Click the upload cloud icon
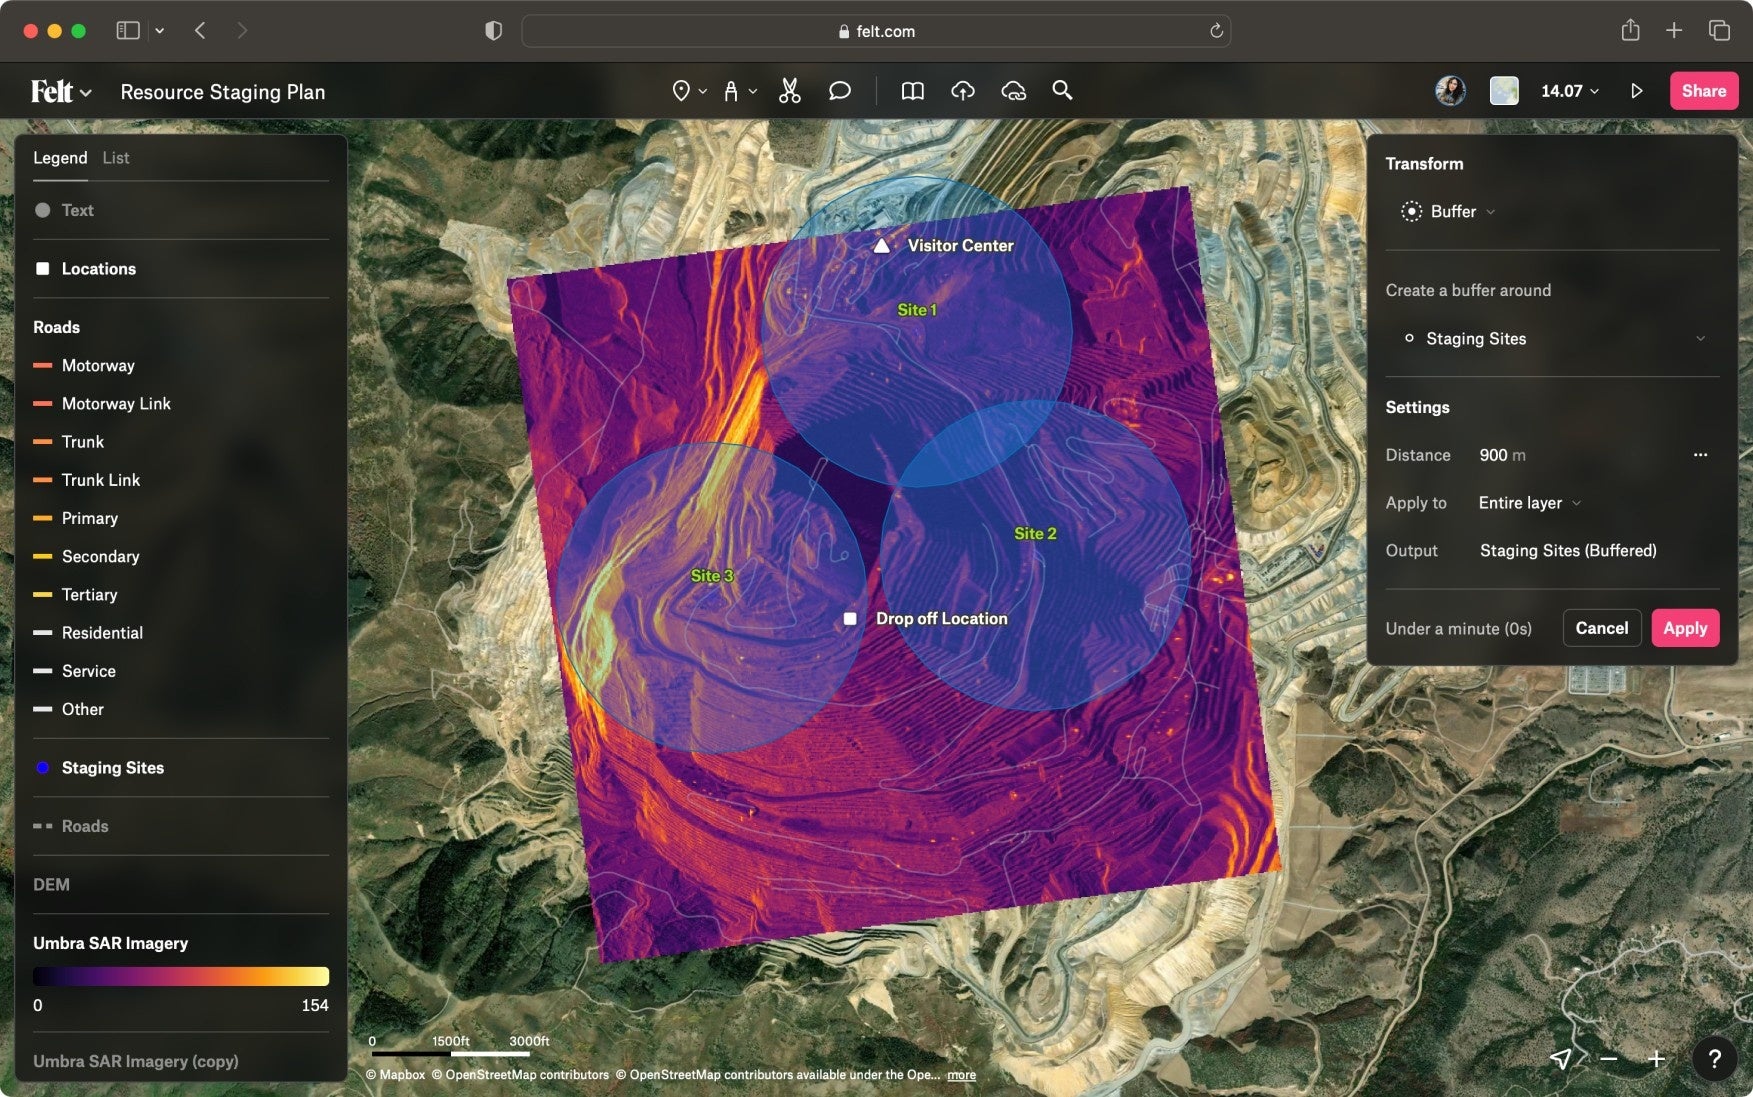Image resolution: width=1753 pixels, height=1097 pixels. [x=962, y=91]
